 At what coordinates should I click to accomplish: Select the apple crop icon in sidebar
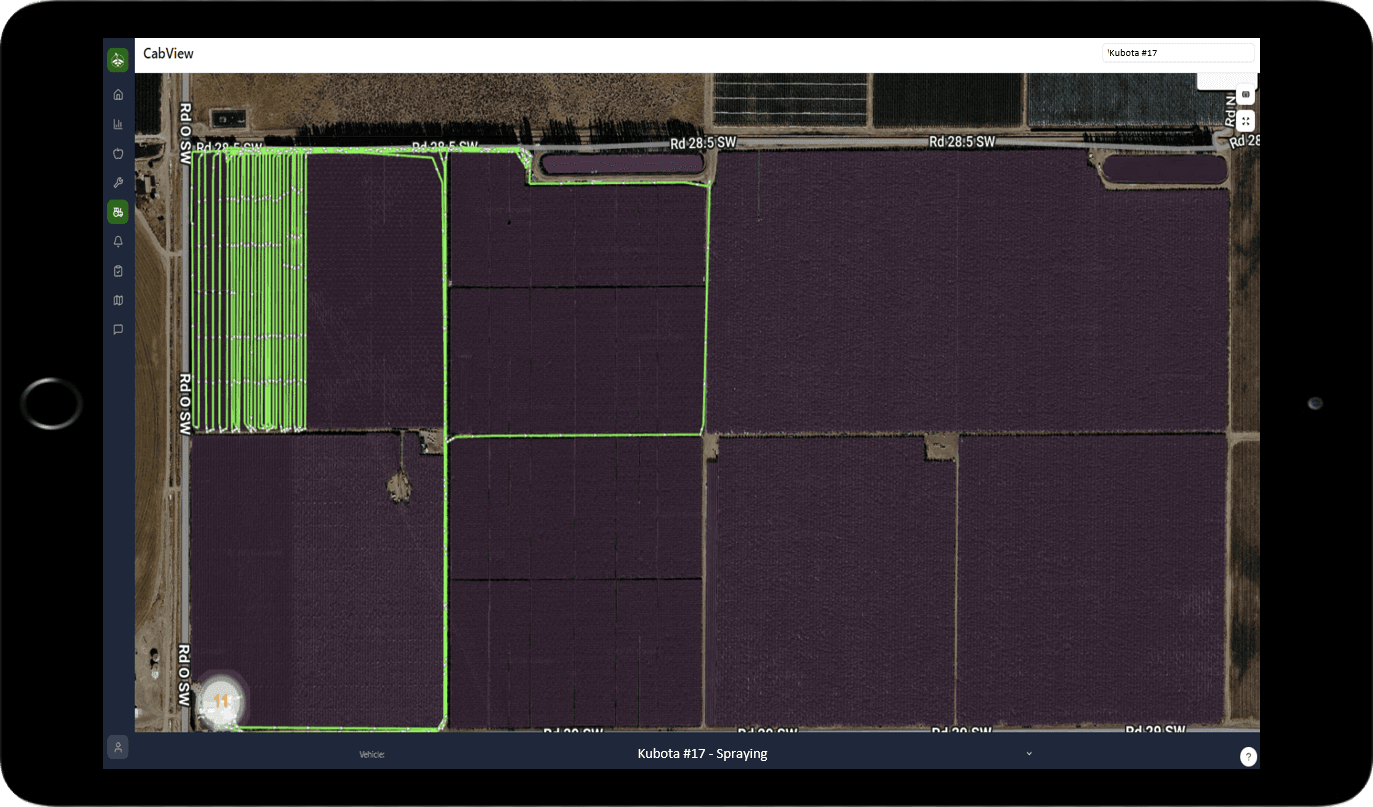[x=118, y=152]
